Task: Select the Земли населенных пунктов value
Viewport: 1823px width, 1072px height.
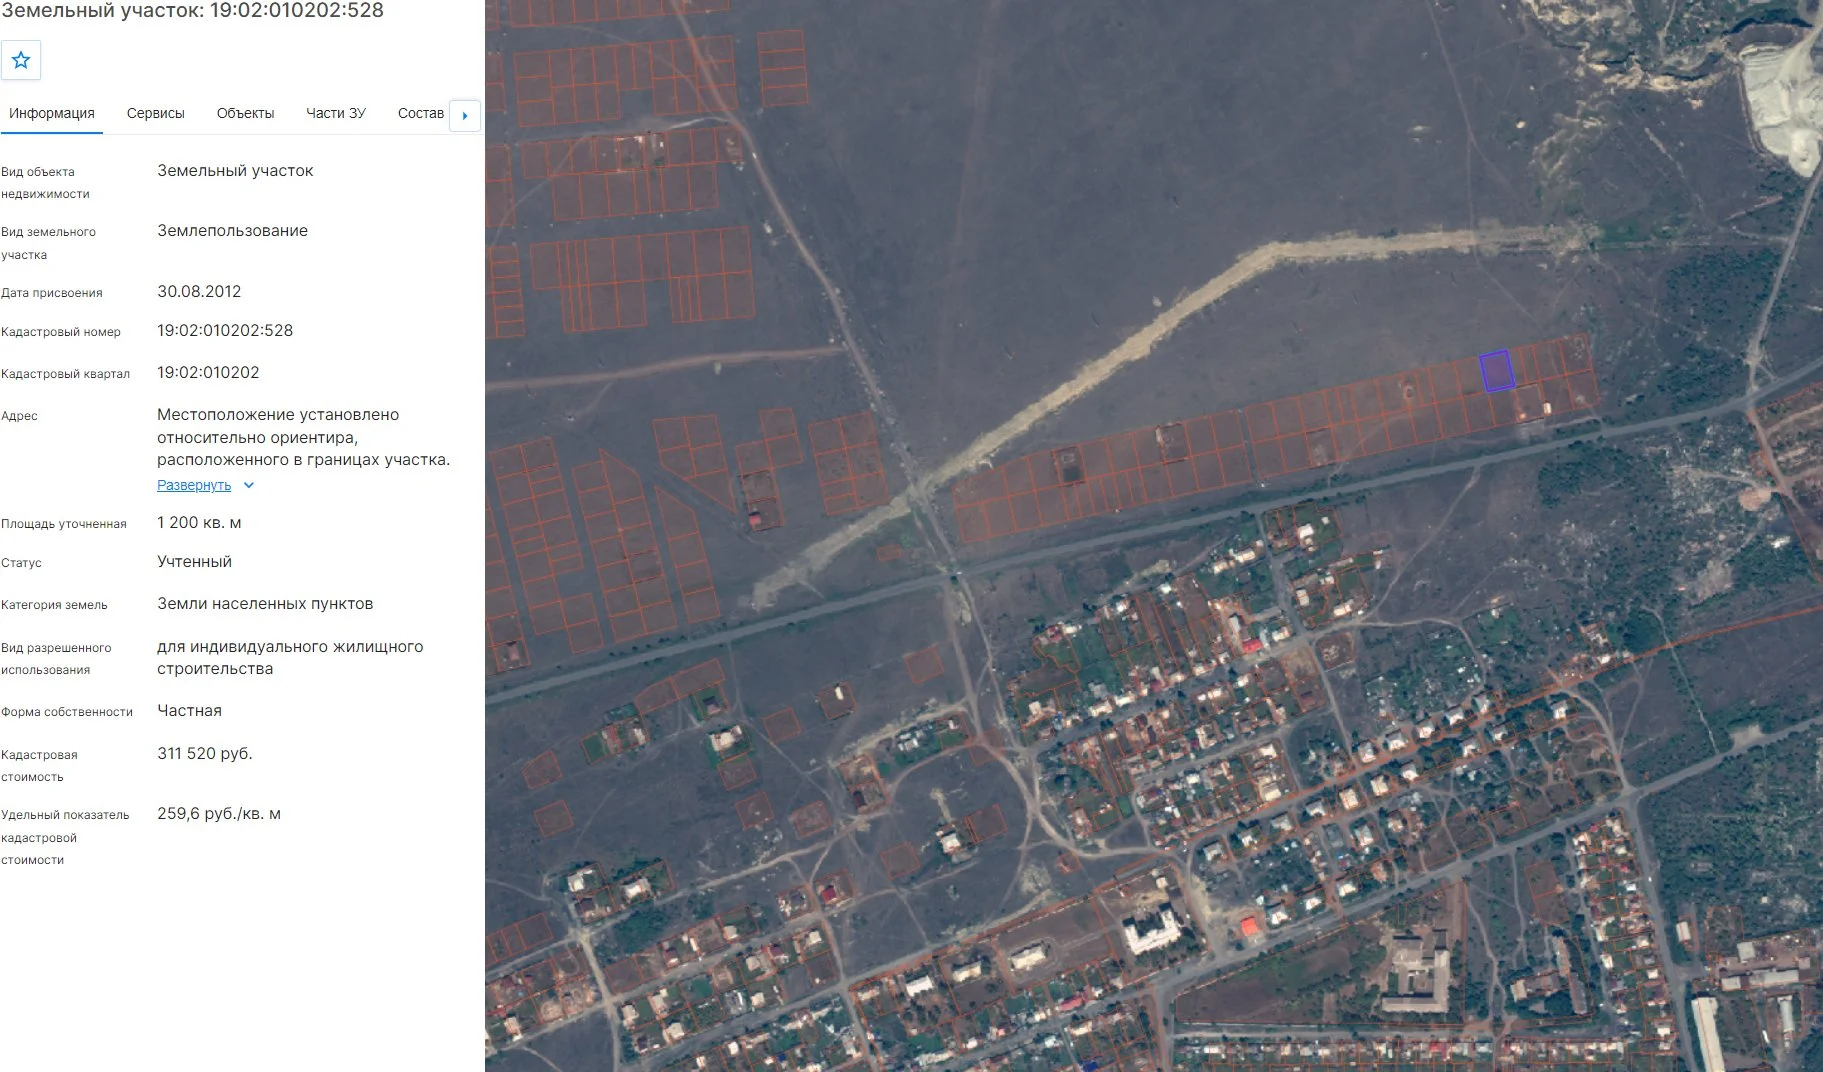Action: coord(265,604)
